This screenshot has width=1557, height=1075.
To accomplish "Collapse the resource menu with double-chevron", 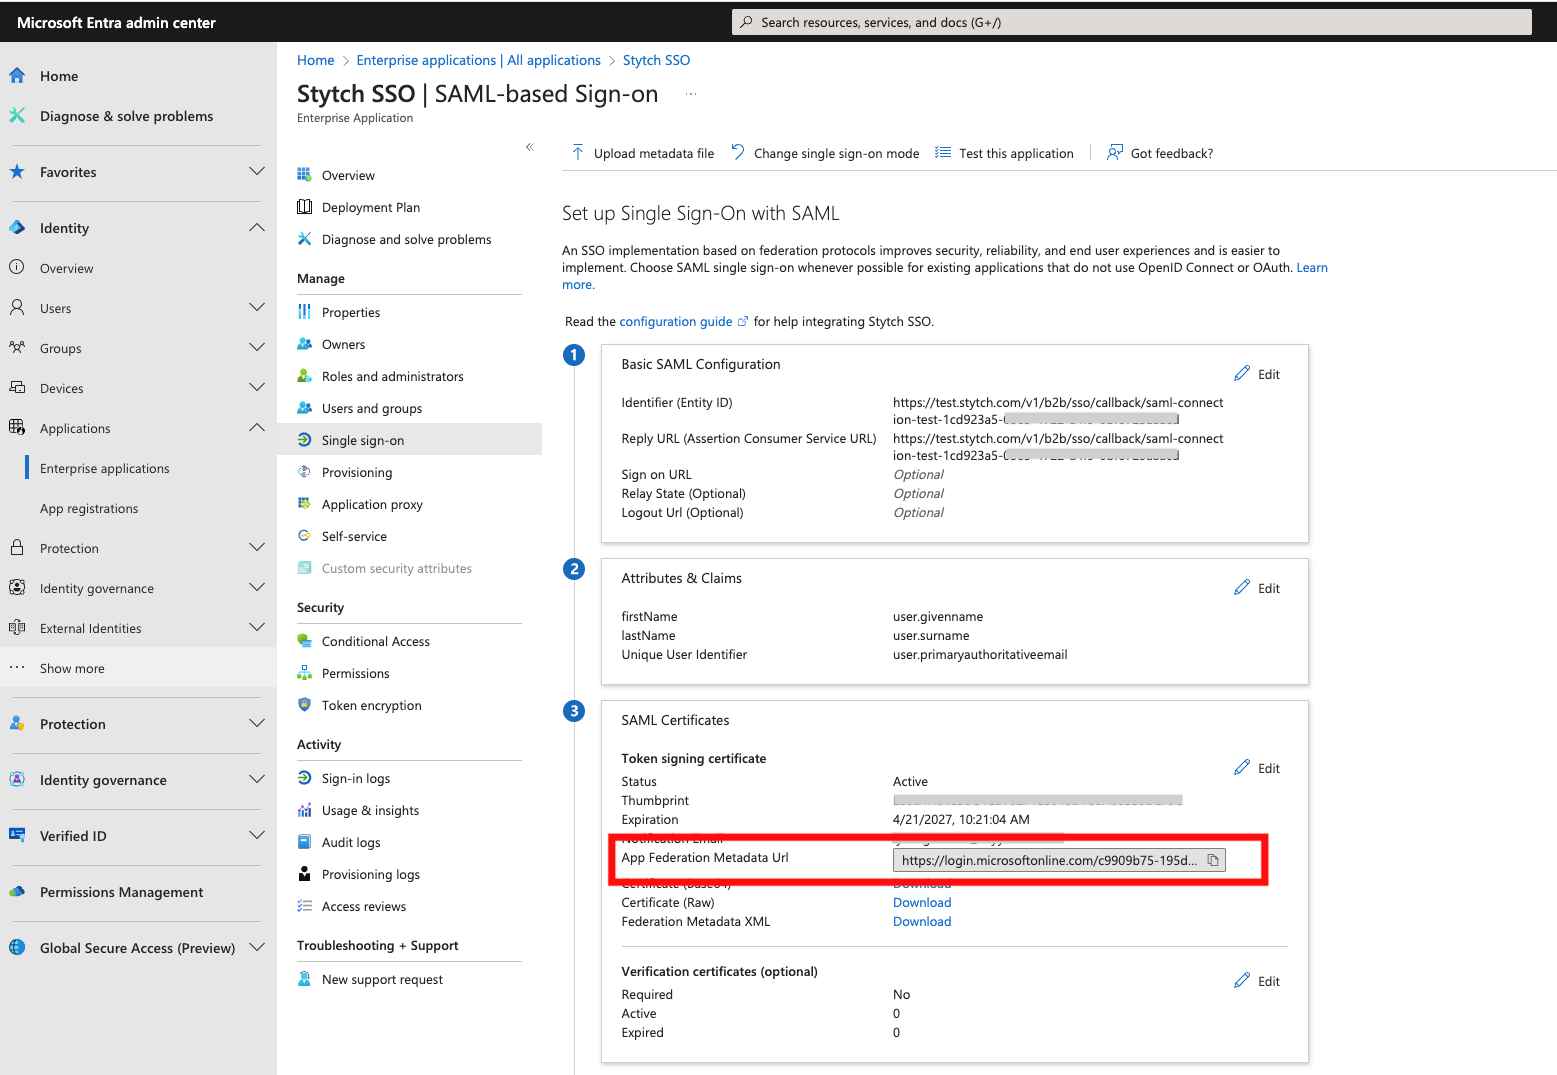I will (x=530, y=147).
